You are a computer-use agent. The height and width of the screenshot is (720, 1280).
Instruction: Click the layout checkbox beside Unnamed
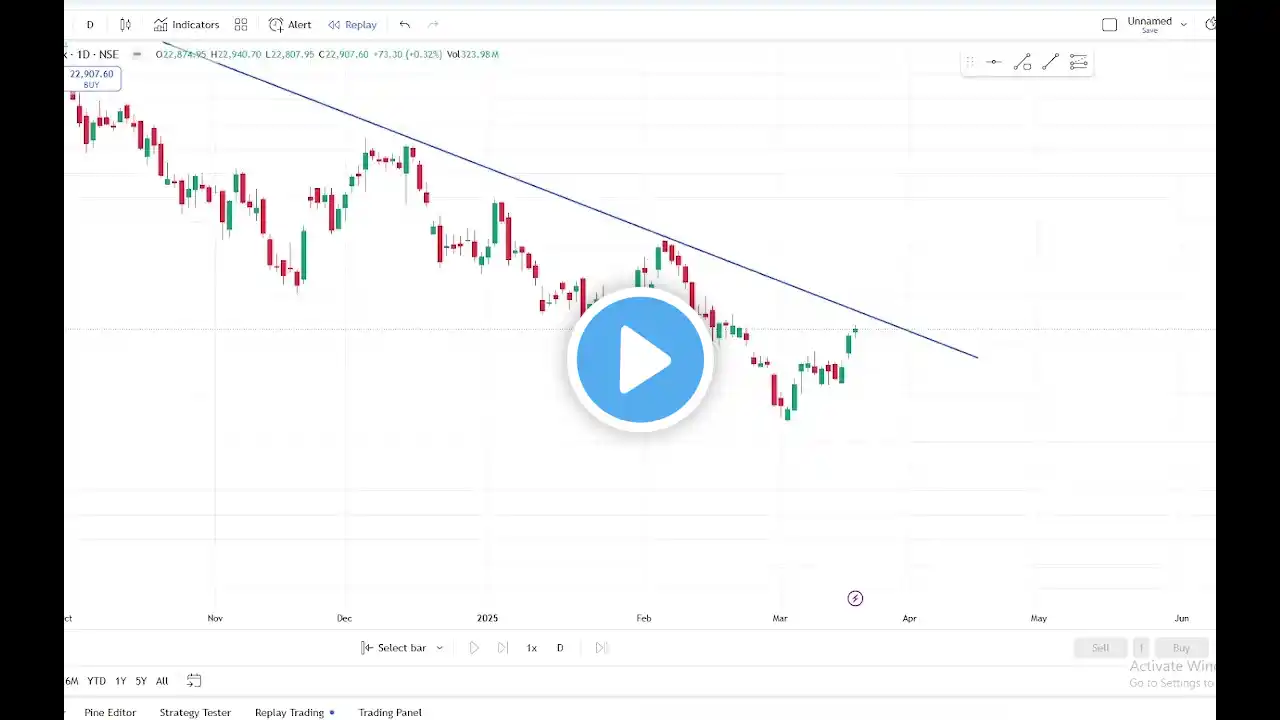[1109, 24]
